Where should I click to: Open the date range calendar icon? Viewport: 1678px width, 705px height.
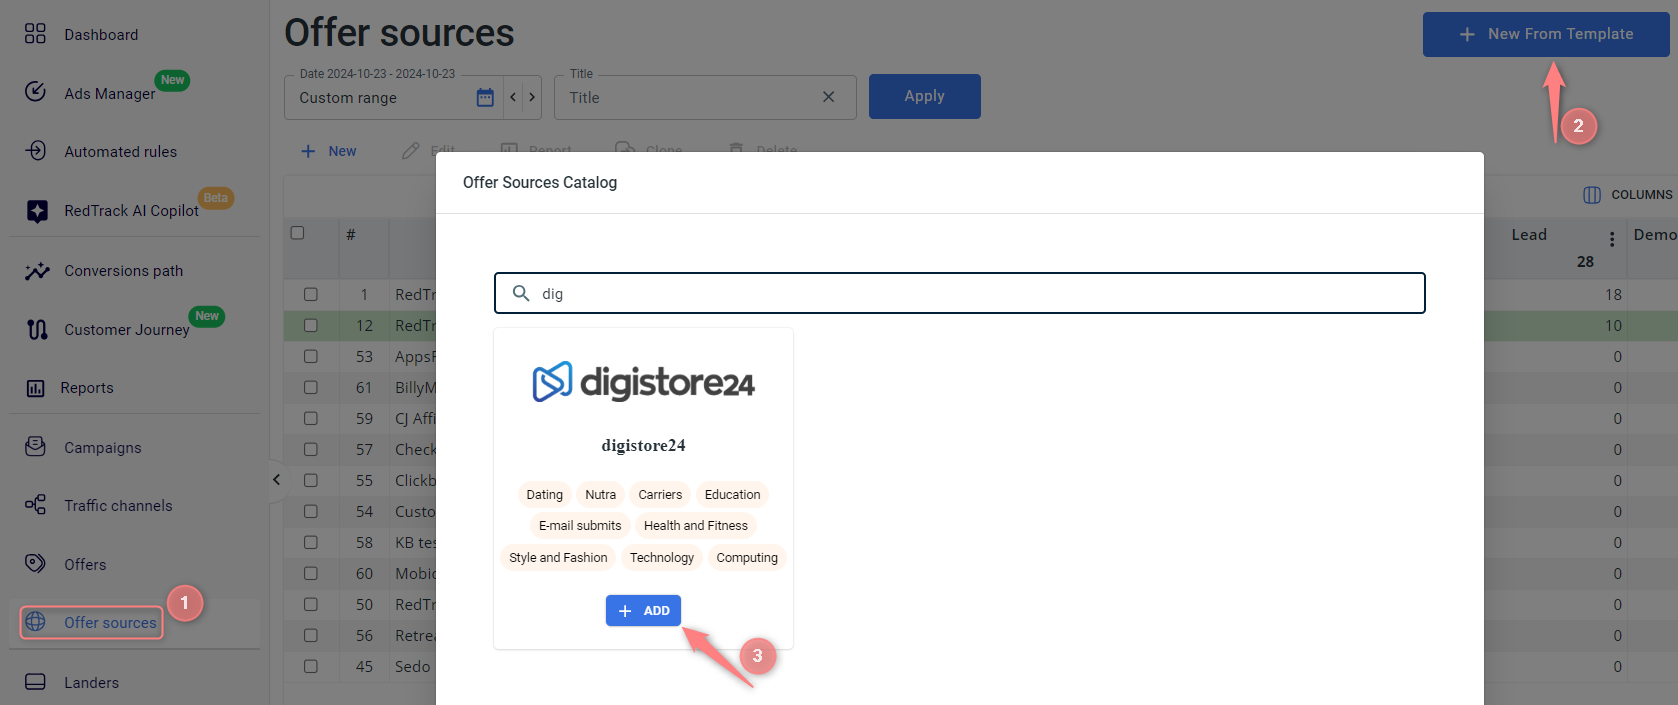[485, 97]
